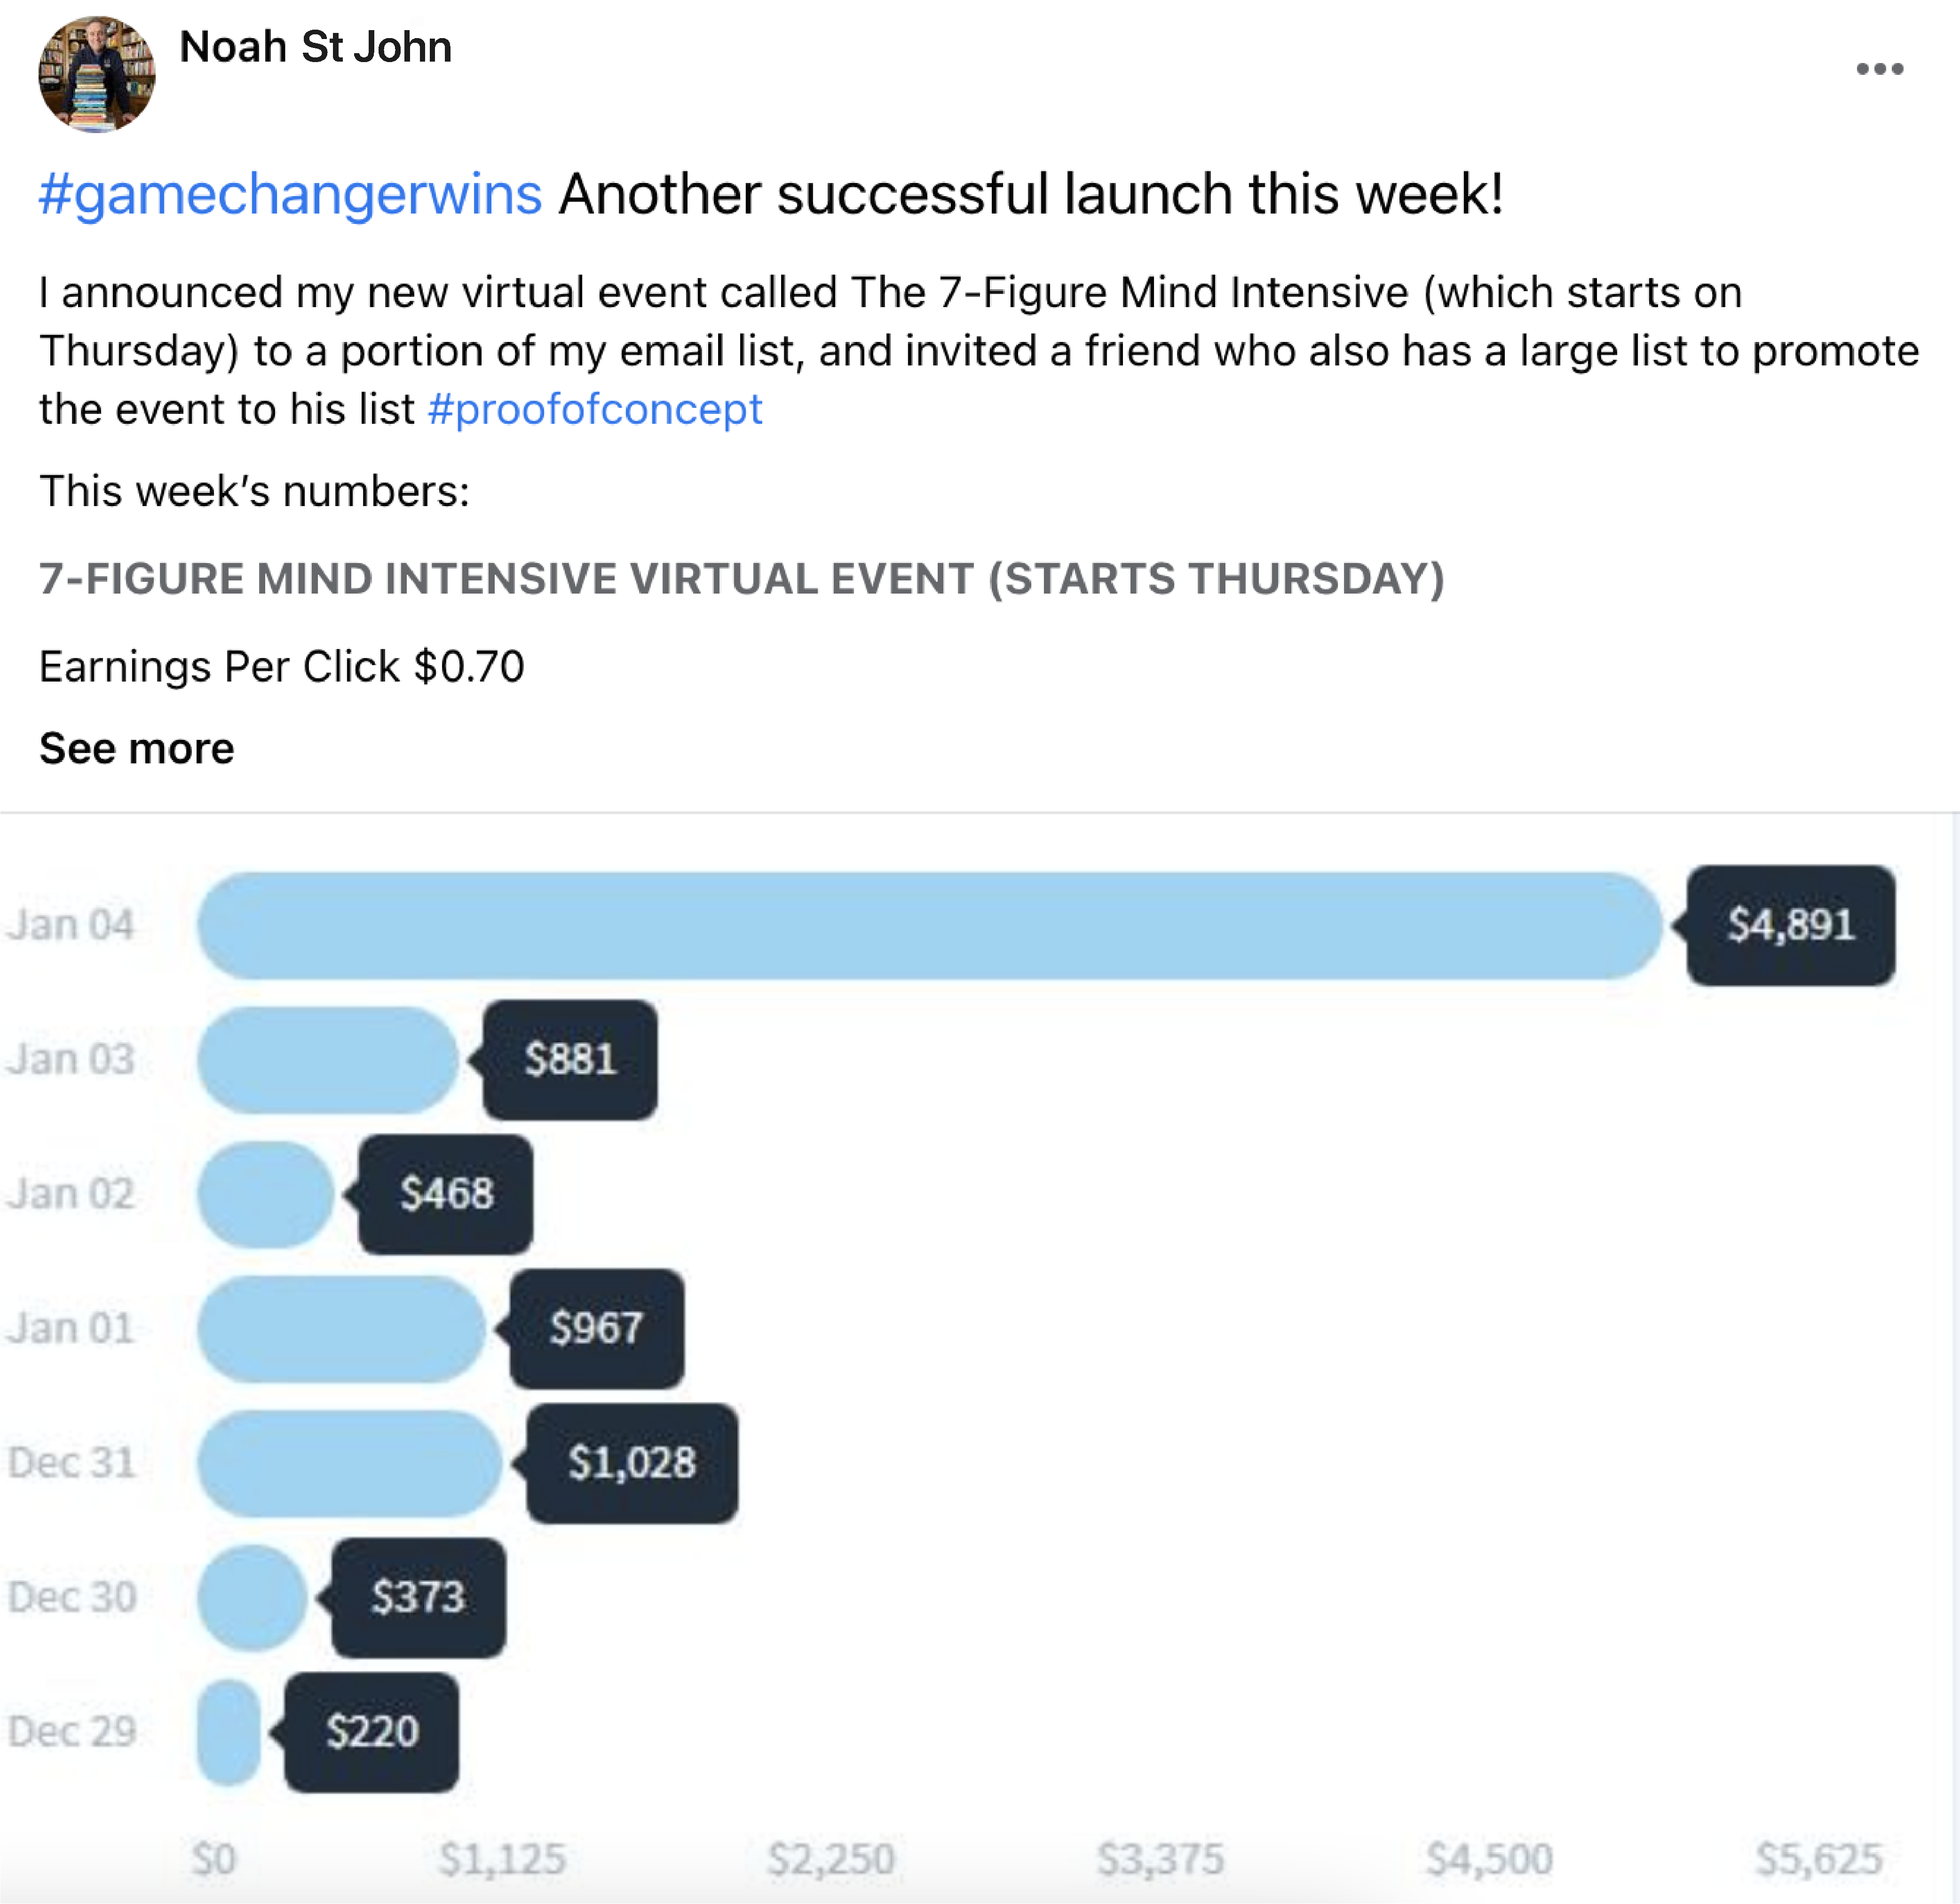
Task: Click the $468 value tooltip
Action: tap(446, 1194)
